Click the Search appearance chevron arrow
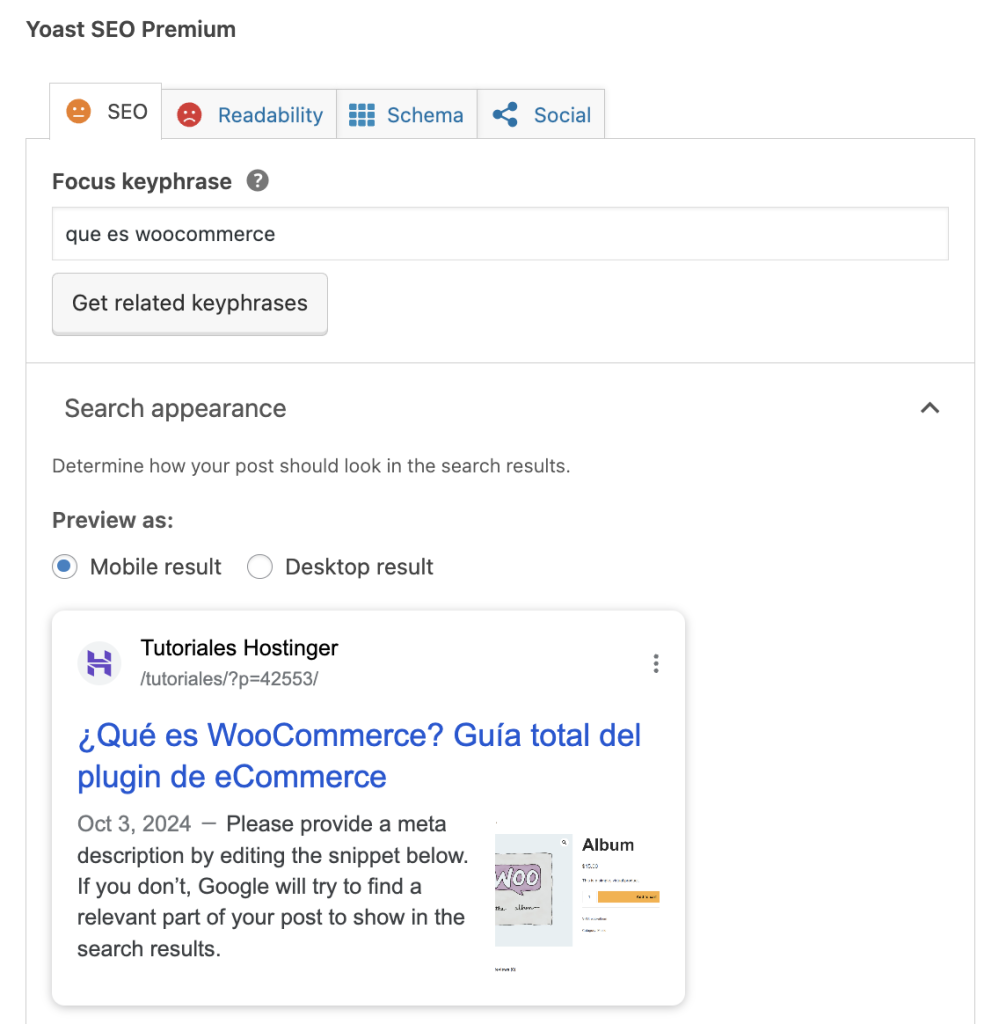This screenshot has width=999, height=1024. [x=930, y=408]
